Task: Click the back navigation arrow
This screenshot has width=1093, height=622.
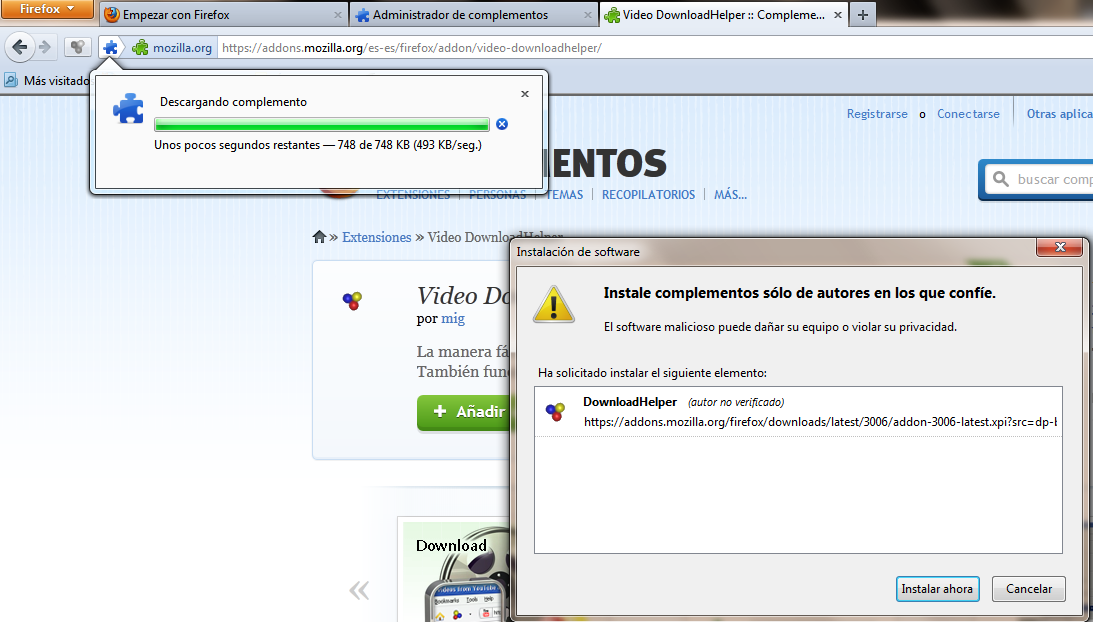Action: point(19,47)
